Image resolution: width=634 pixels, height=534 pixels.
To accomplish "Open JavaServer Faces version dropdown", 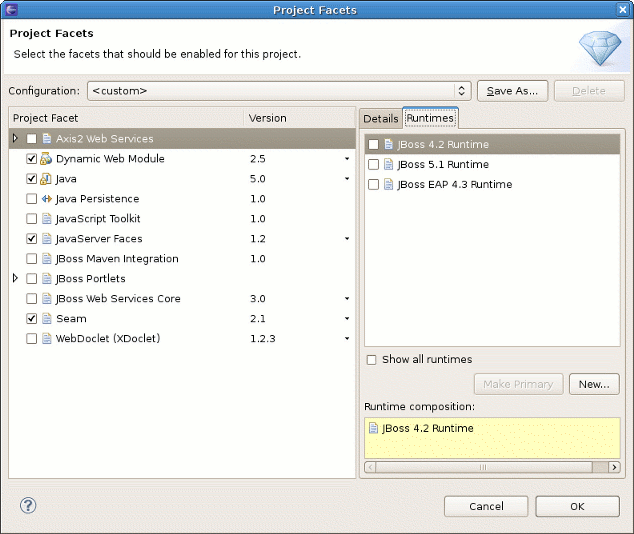I will click(347, 239).
